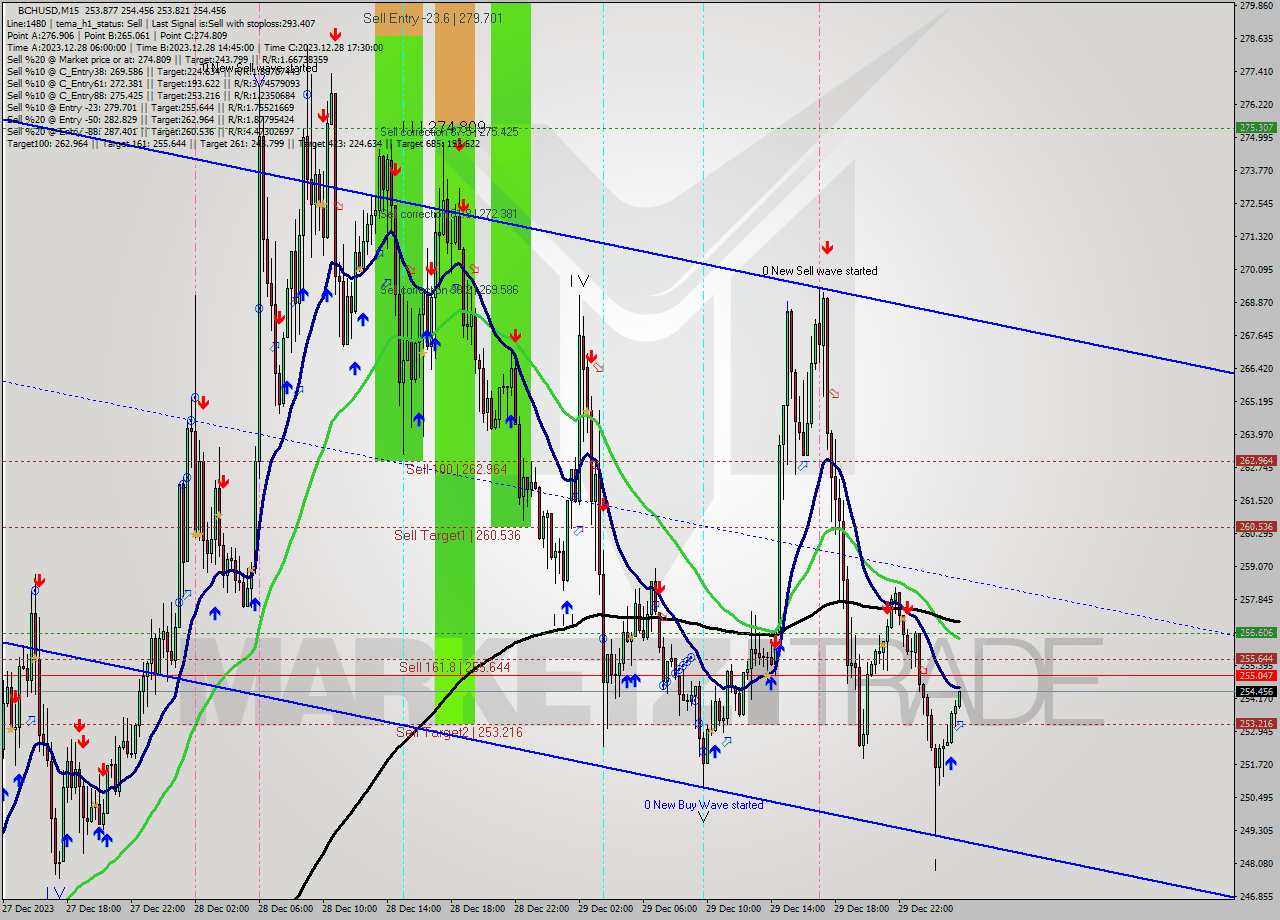
Task: Select the '0 New Buy Wave started' label
Action: pyautogui.click(x=704, y=805)
